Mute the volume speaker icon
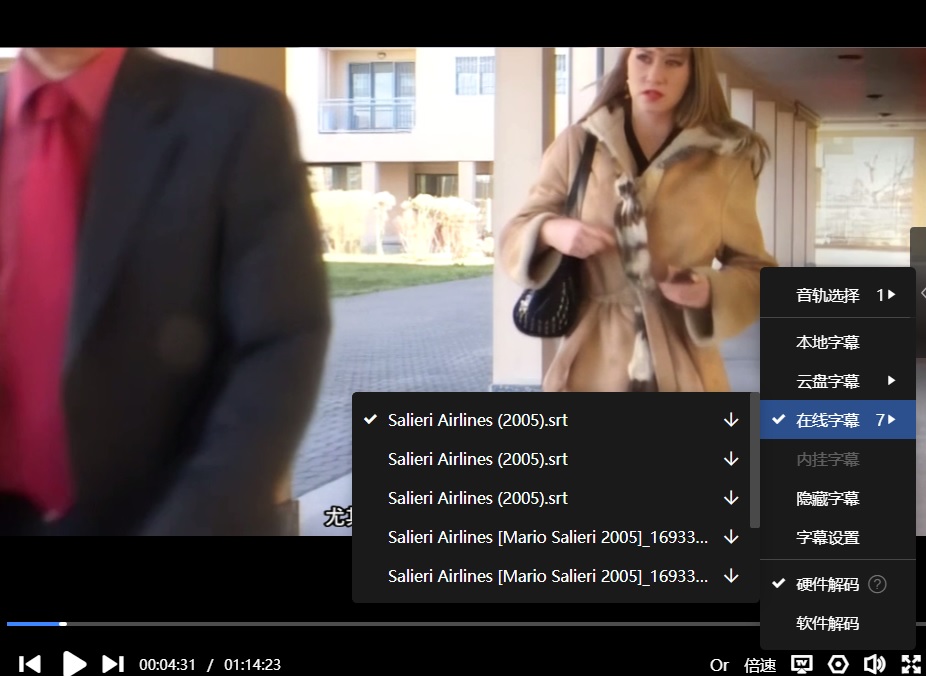926x676 pixels. pos(874,664)
